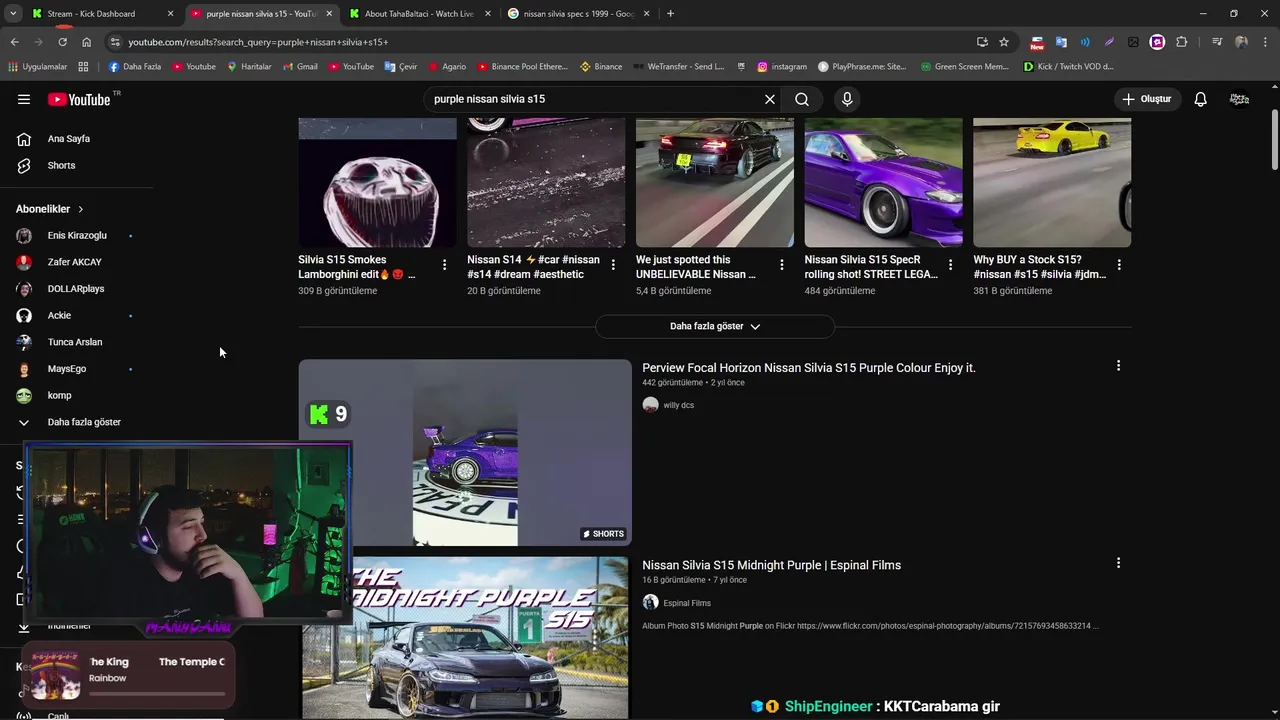Open the media control playlist icon
This screenshot has height=720, width=1280.
coord(1216,42)
